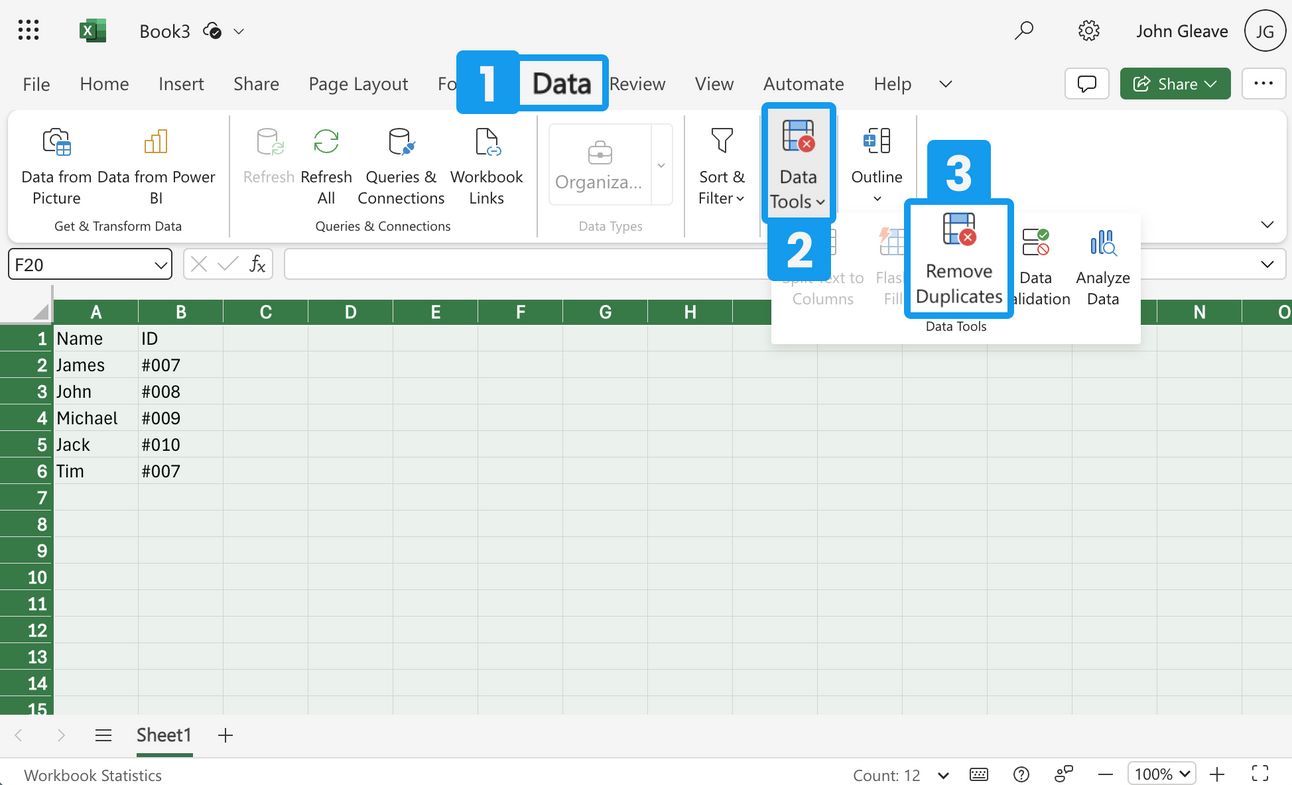This screenshot has width=1292, height=785.
Task: Zoom out with the minus button
Action: click(x=1105, y=774)
